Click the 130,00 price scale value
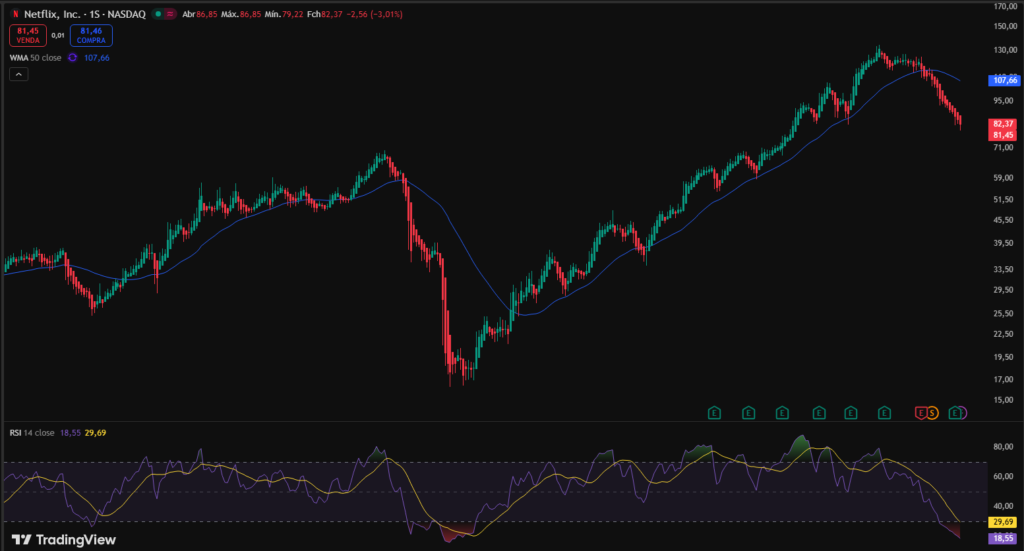 click(x=1006, y=50)
